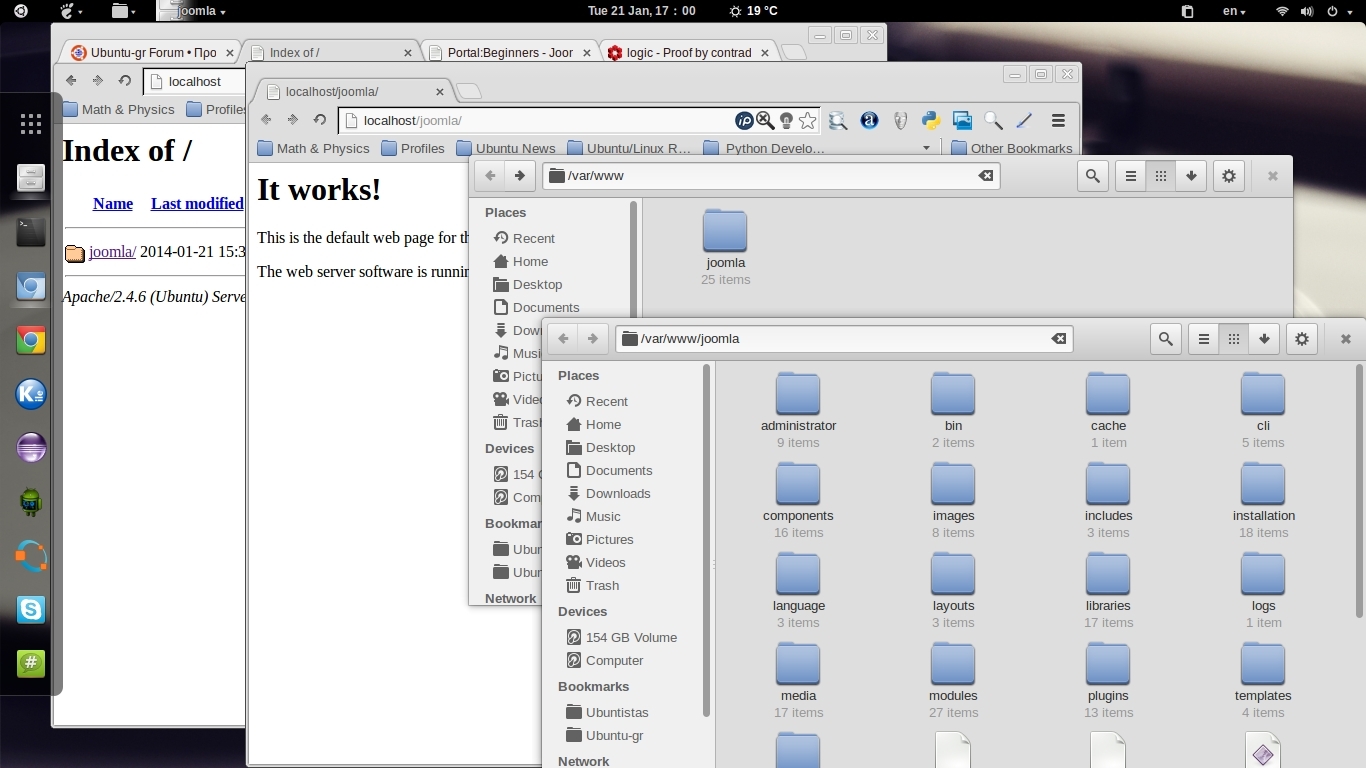The height and width of the screenshot is (768, 1366).
Task: Expand the bookmarks bar overflow arrow
Action: click(x=926, y=148)
